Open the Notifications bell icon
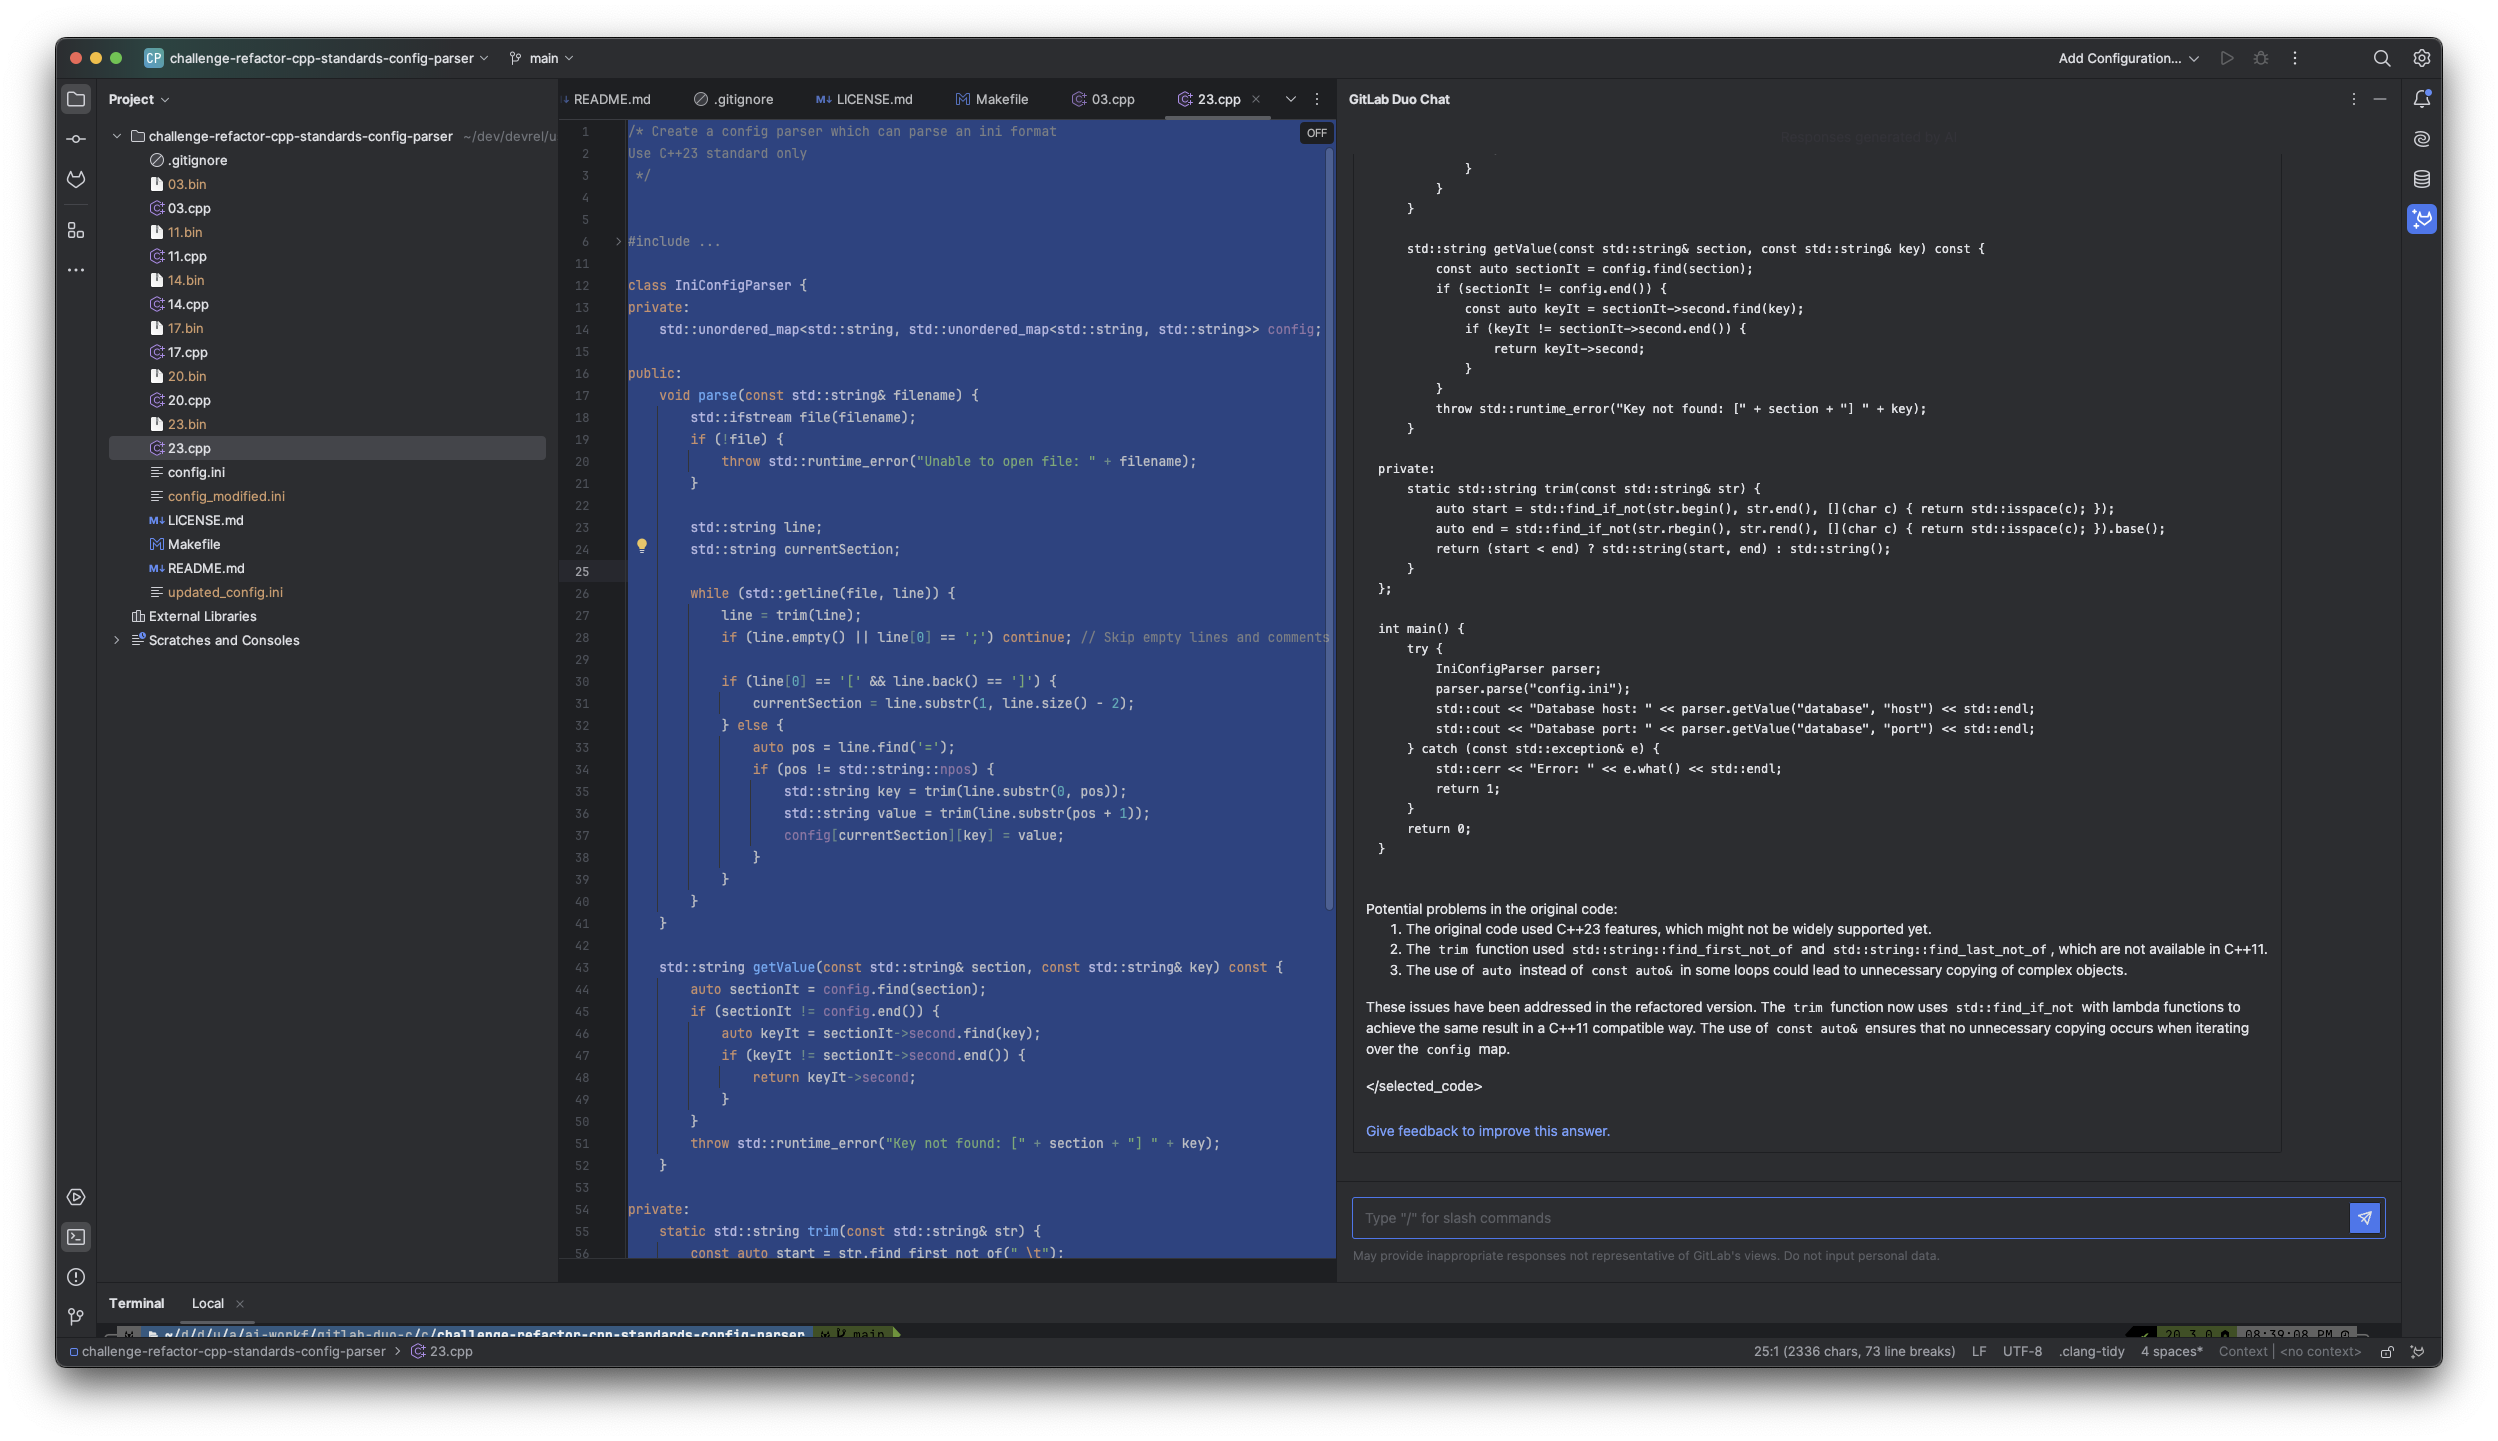 tap(2421, 99)
